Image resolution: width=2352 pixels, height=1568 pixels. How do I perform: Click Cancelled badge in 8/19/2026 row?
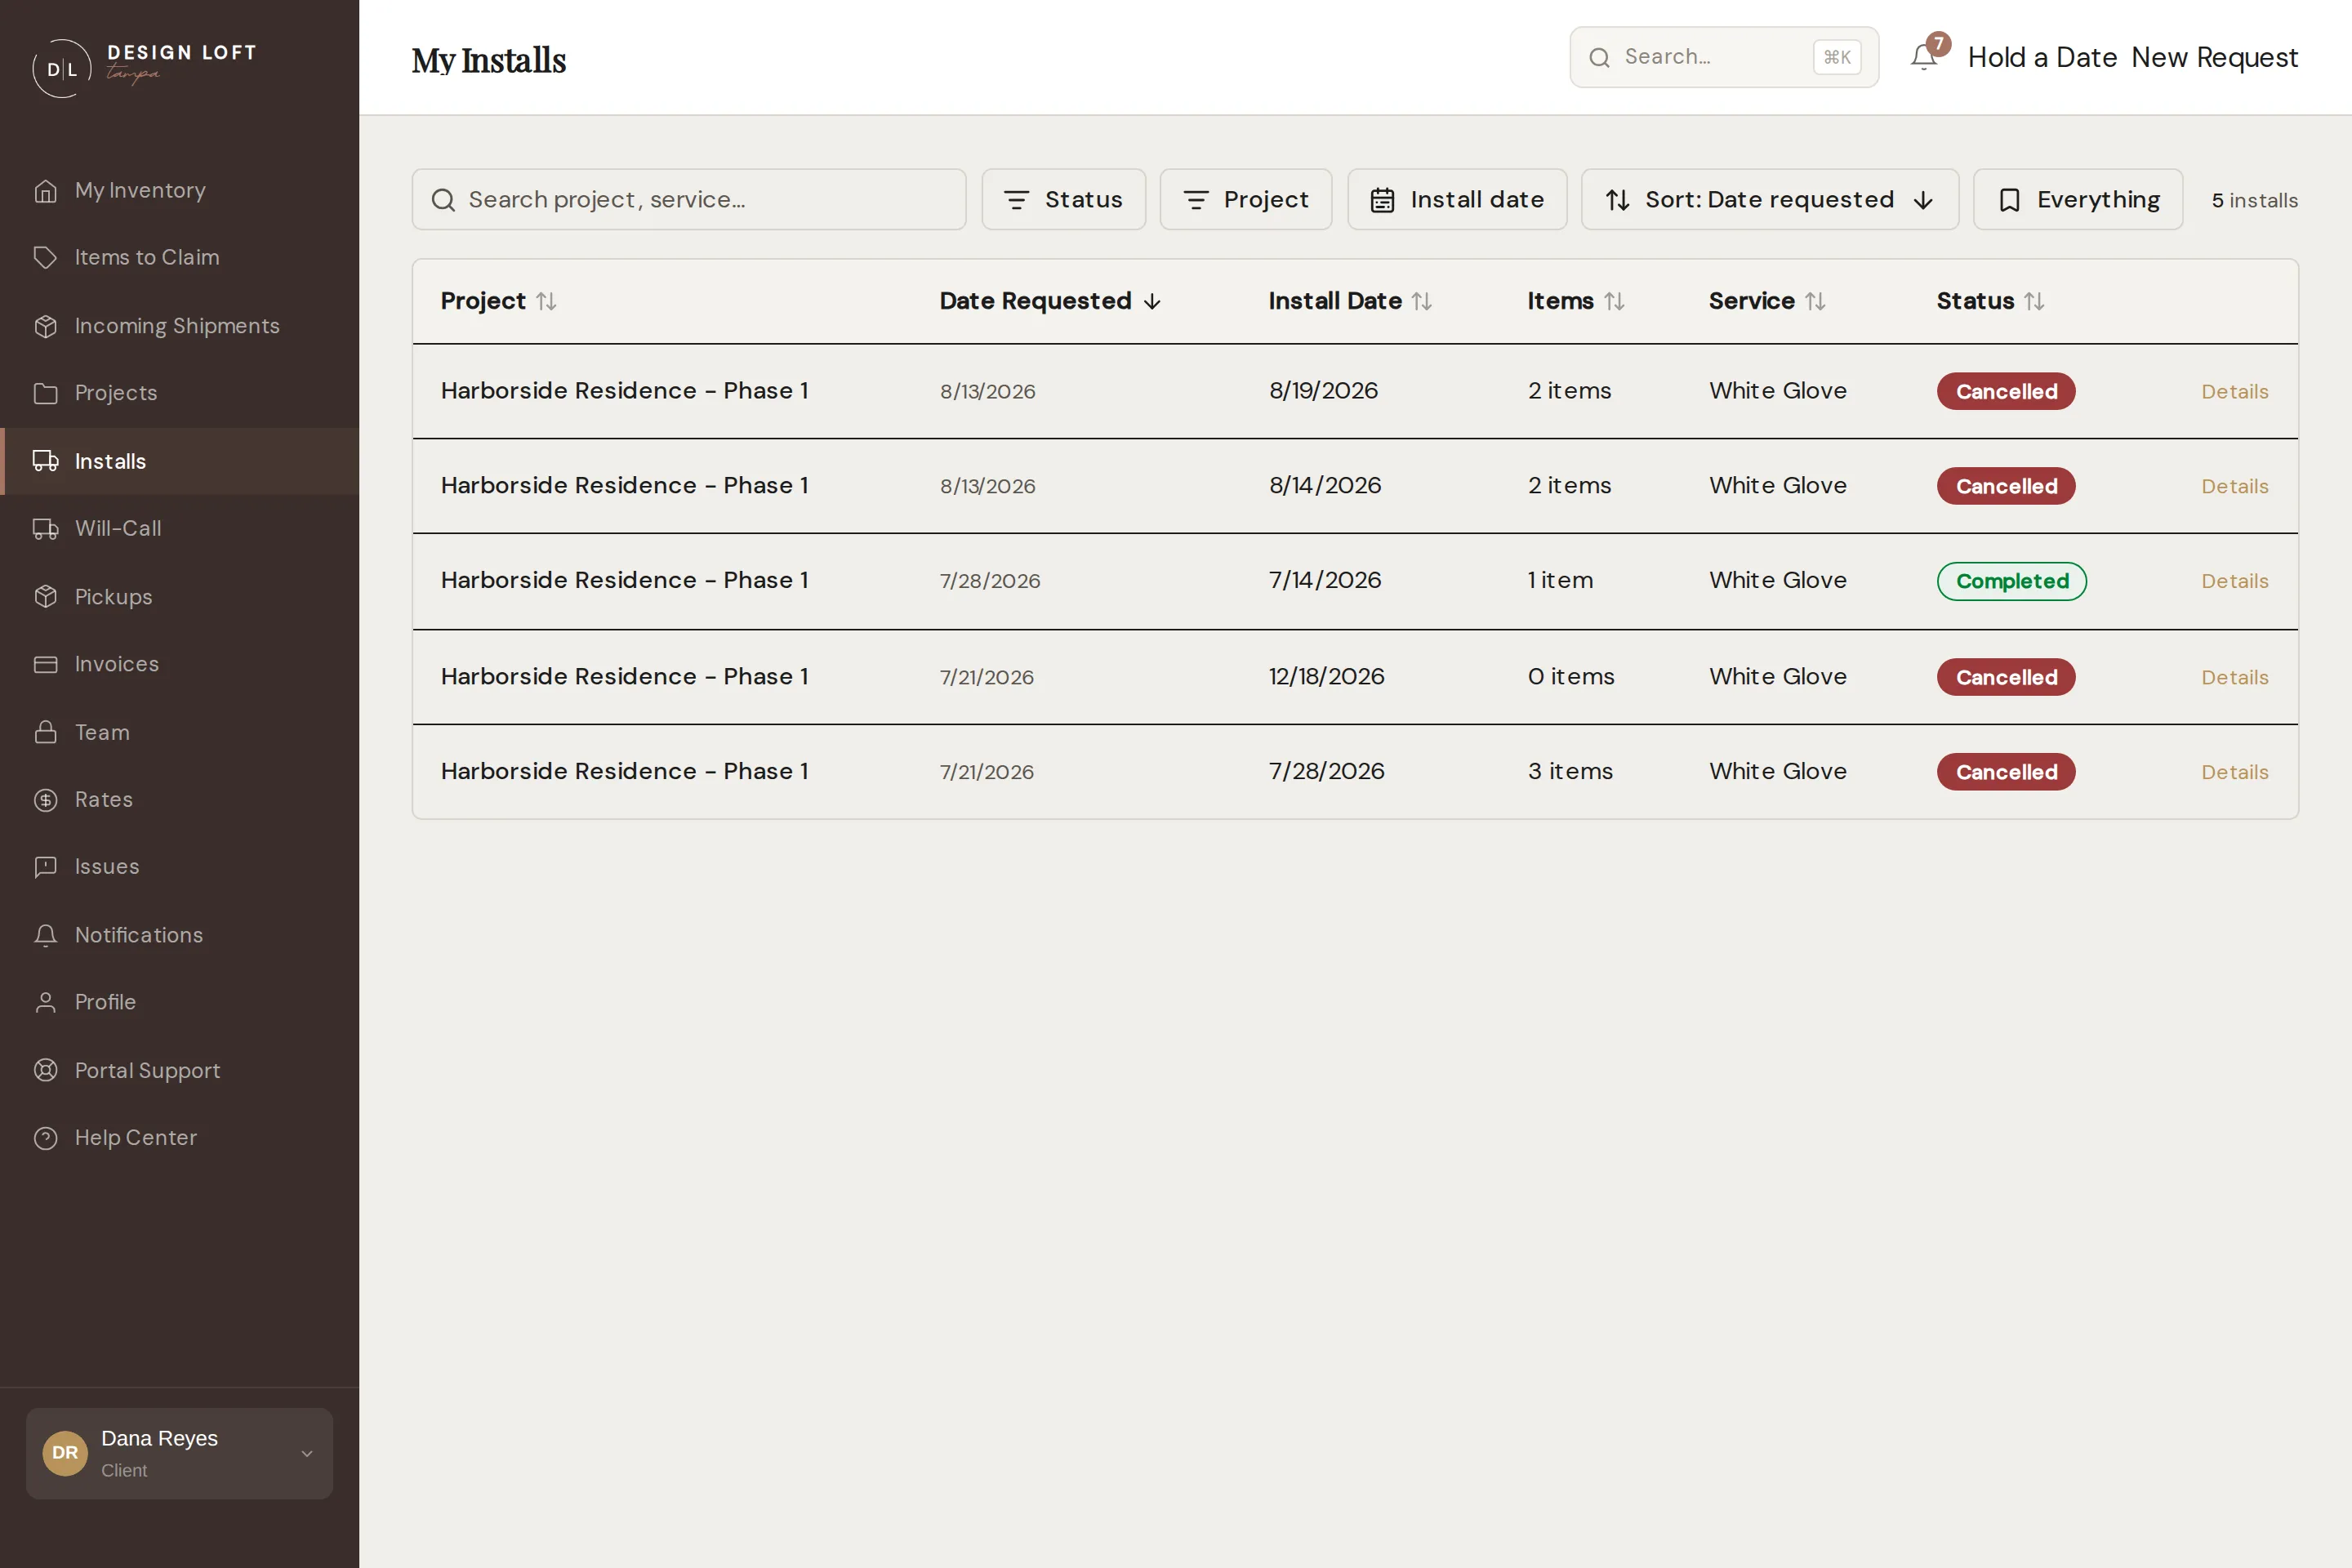(x=2006, y=391)
